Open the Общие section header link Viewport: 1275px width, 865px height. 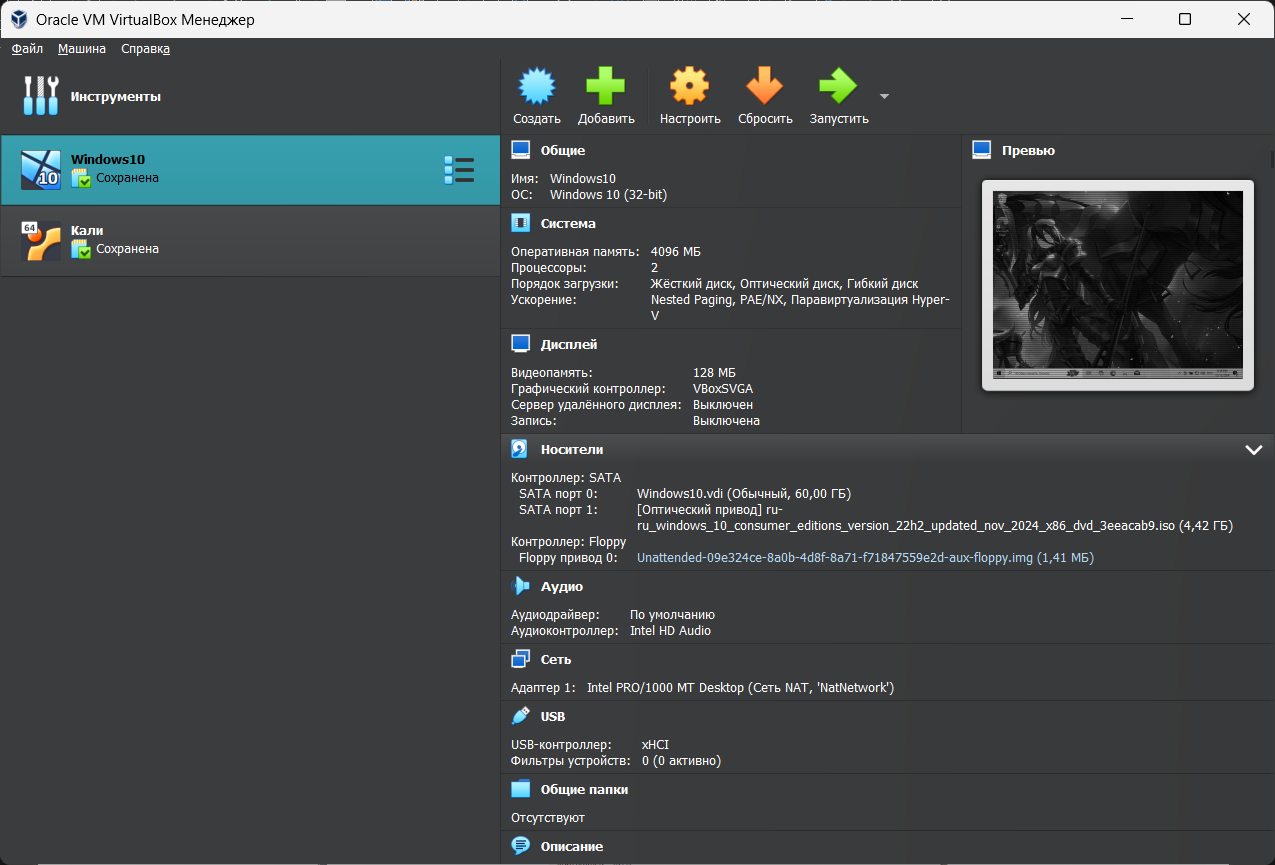click(x=563, y=150)
